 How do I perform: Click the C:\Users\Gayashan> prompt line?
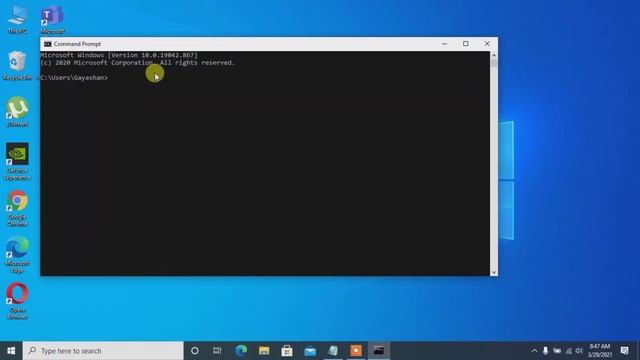coord(74,78)
